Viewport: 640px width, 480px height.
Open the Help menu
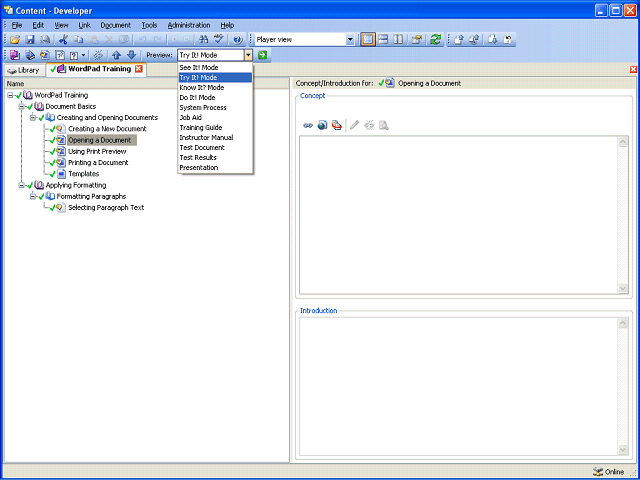point(227,25)
